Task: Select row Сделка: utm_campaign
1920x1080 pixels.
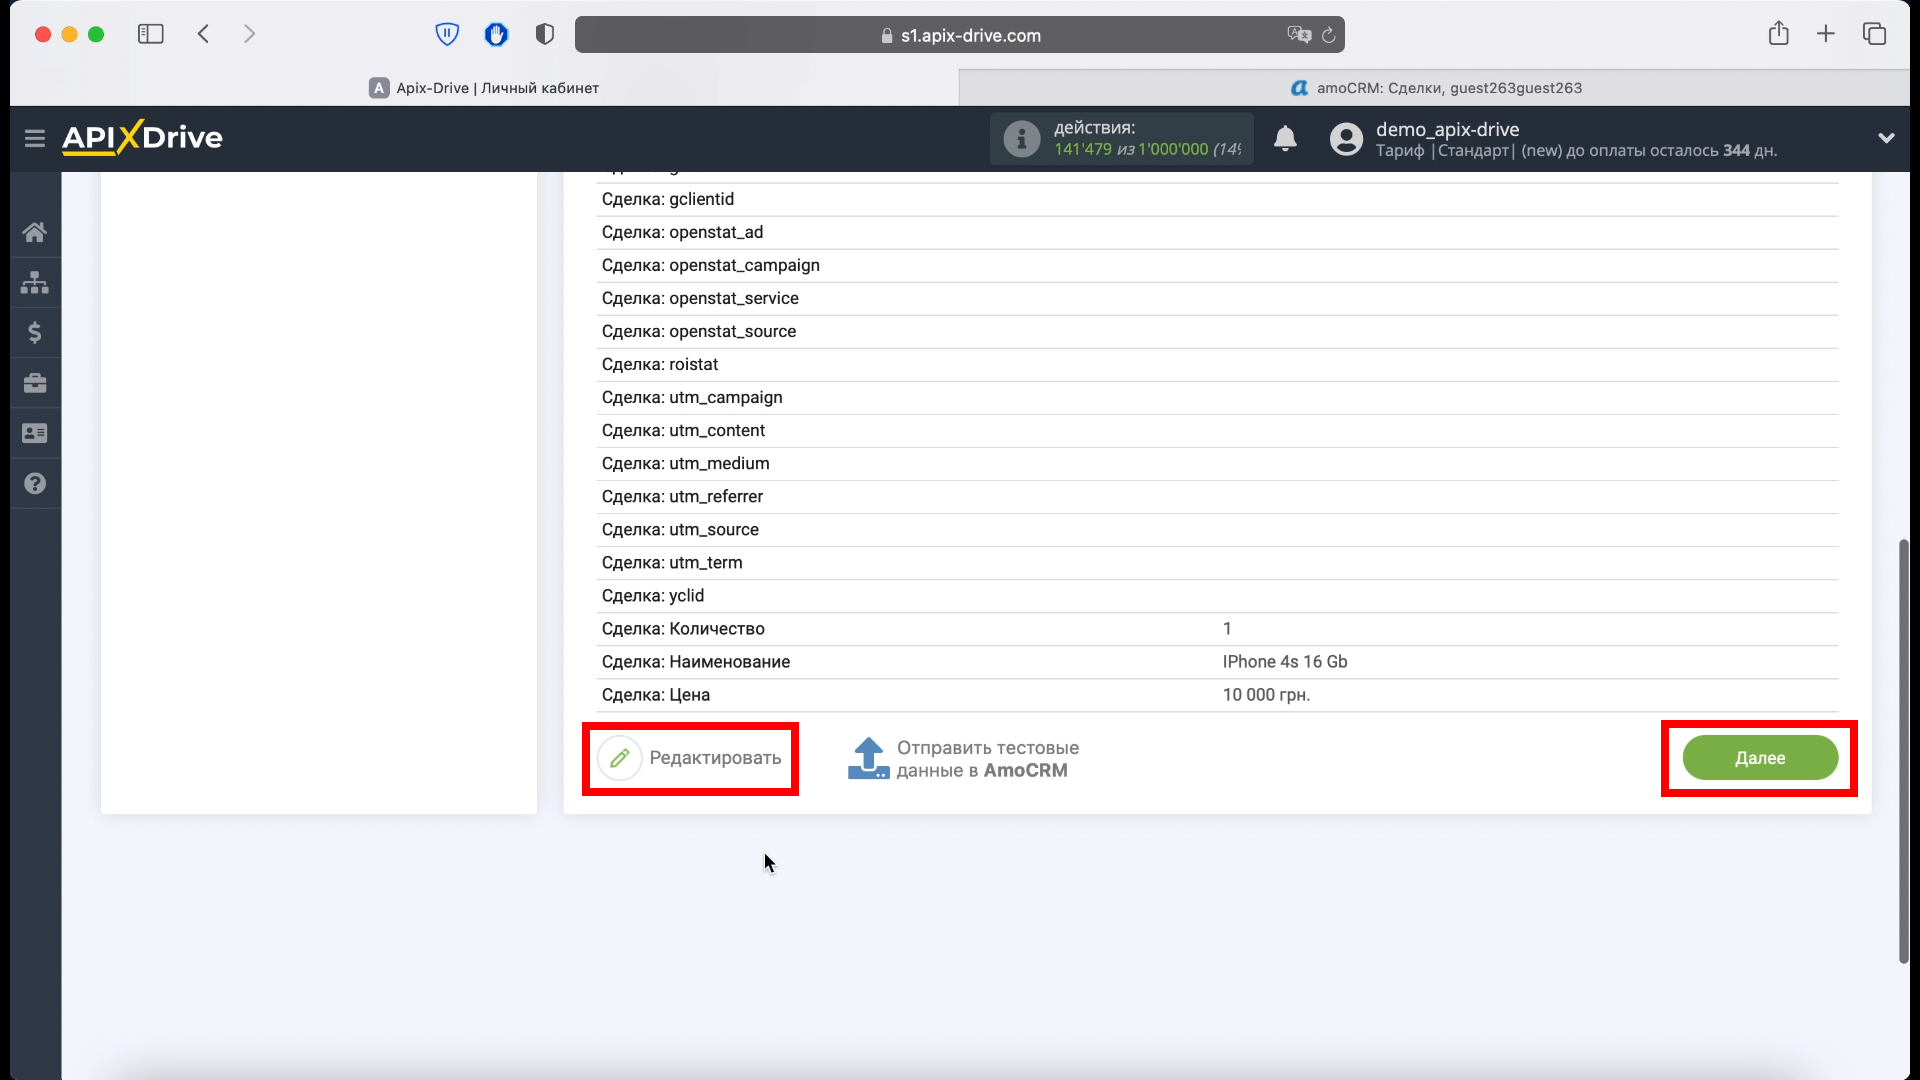Action: [1217, 397]
